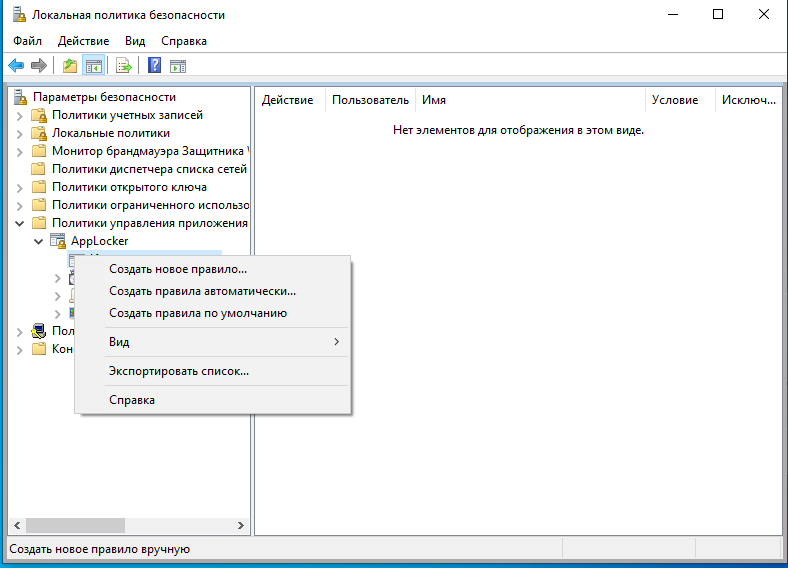Maximize the Local Security Policy window
This screenshot has height=568, width=788.
point(718,14)
